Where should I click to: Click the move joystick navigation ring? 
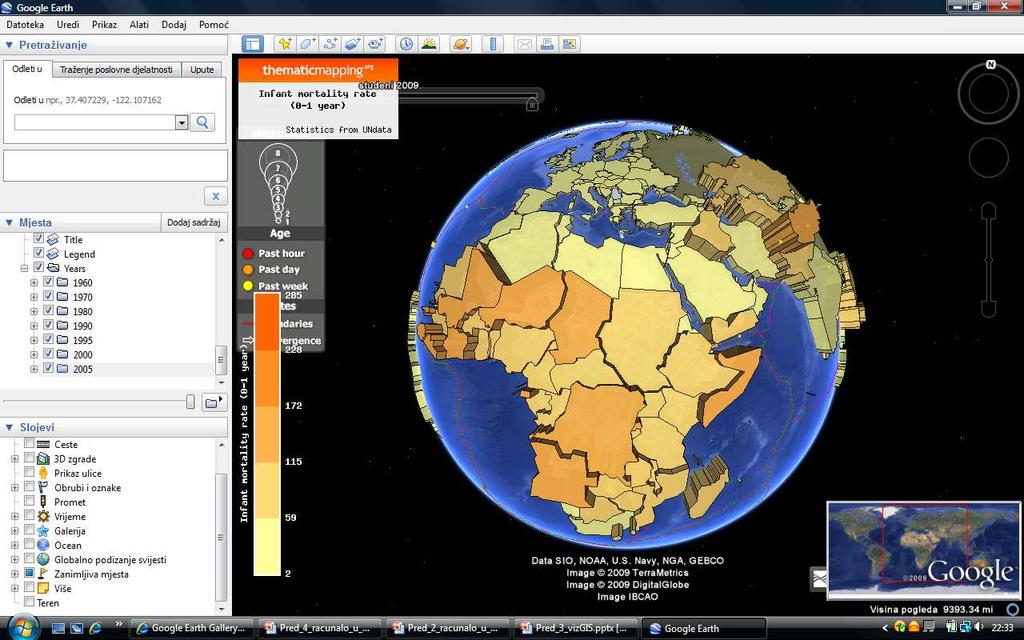(x=989, y=157)
